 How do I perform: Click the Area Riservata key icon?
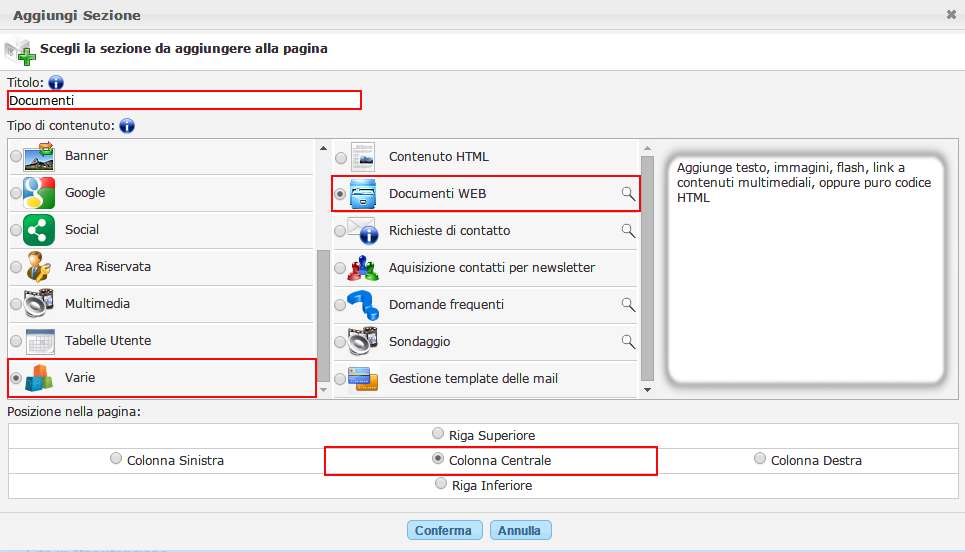(x=39, y=267)
